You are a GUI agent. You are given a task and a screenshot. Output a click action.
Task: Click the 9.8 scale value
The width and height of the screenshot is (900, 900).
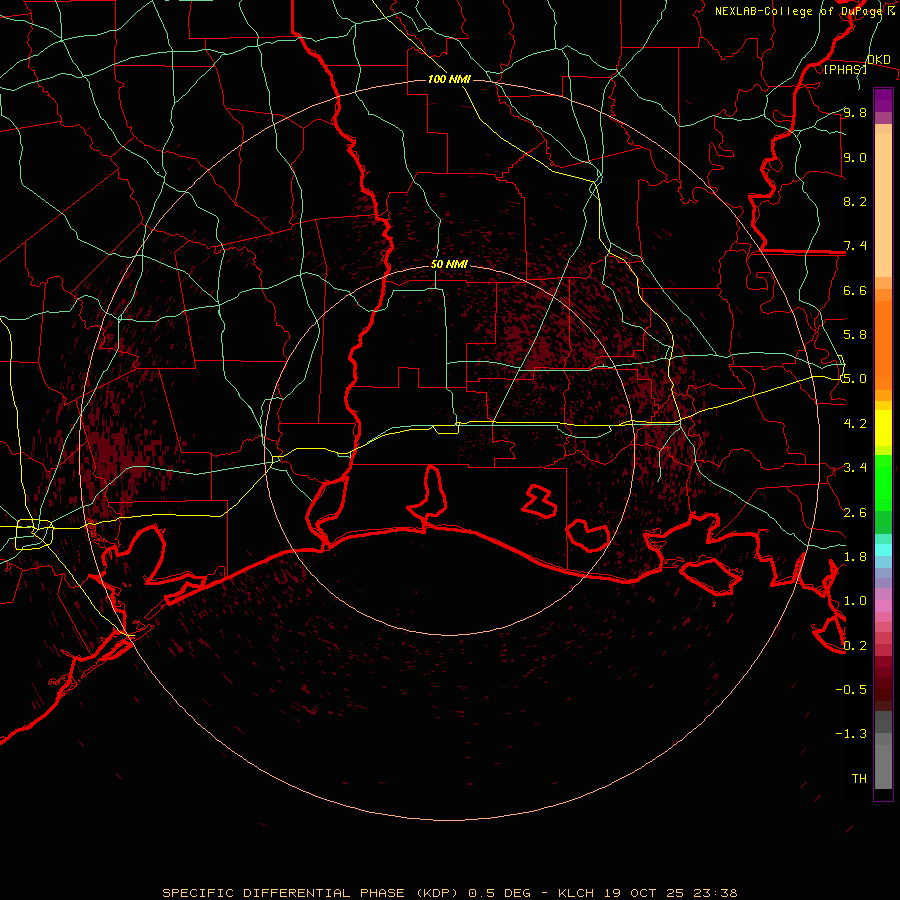[x=855, y=112]
